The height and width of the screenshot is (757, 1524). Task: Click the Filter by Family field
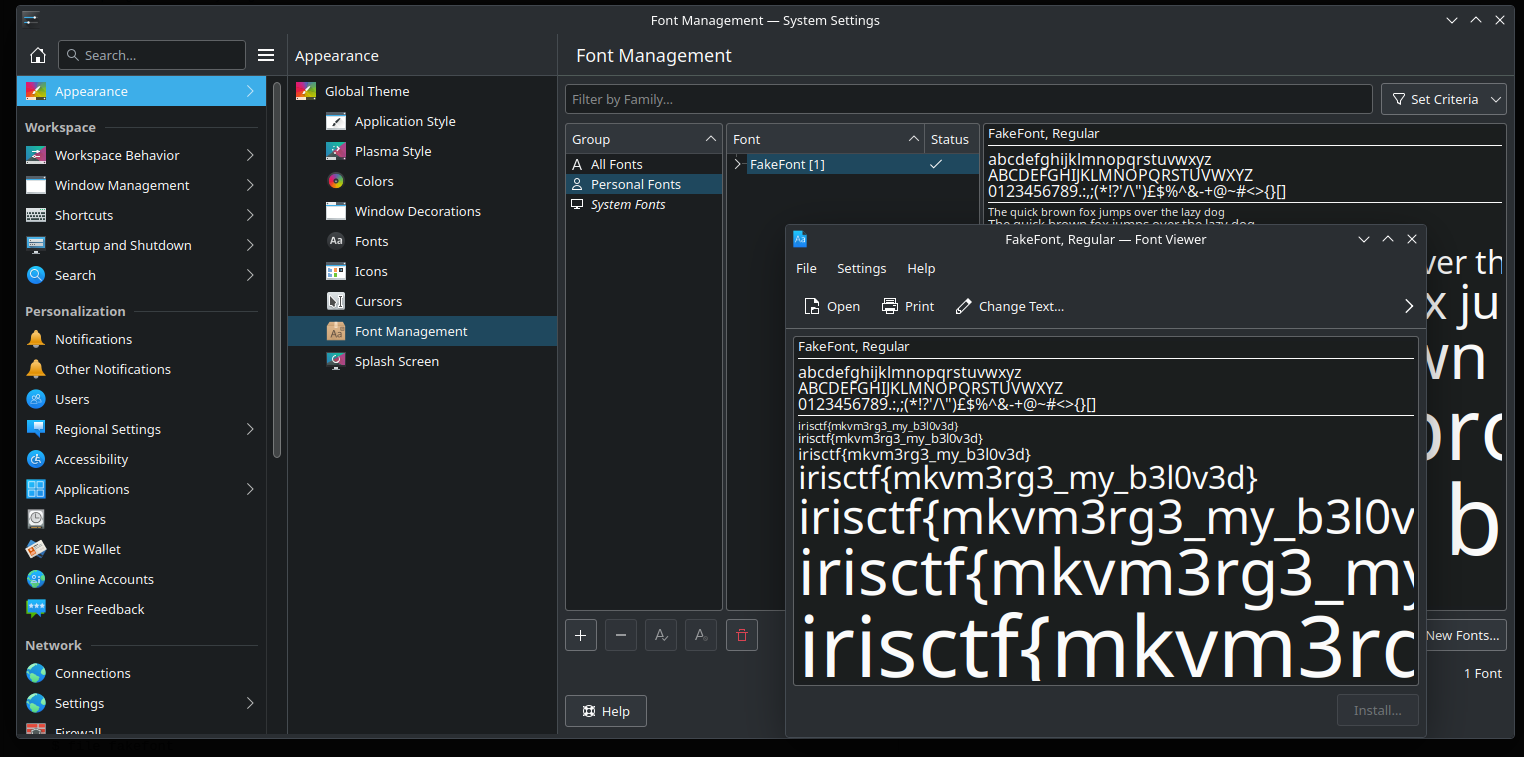coord(968,99)
